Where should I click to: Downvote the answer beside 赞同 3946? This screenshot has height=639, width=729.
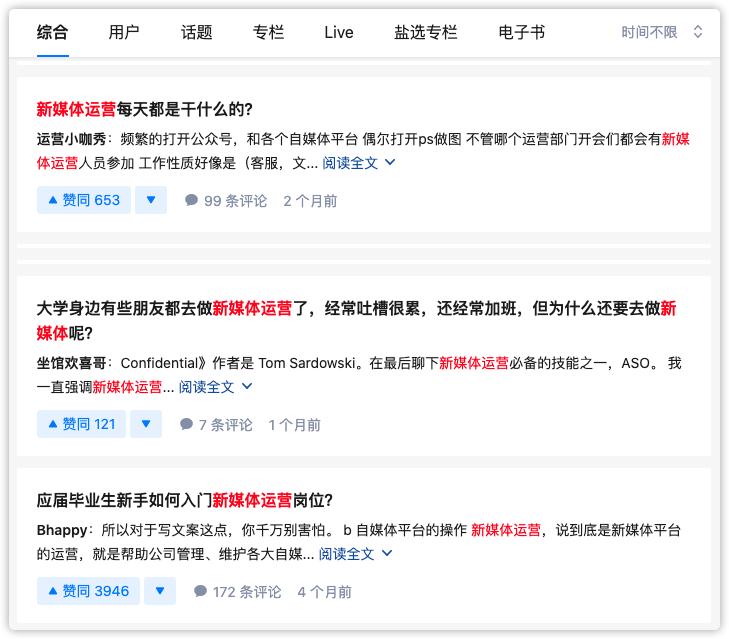coord(160,591)
